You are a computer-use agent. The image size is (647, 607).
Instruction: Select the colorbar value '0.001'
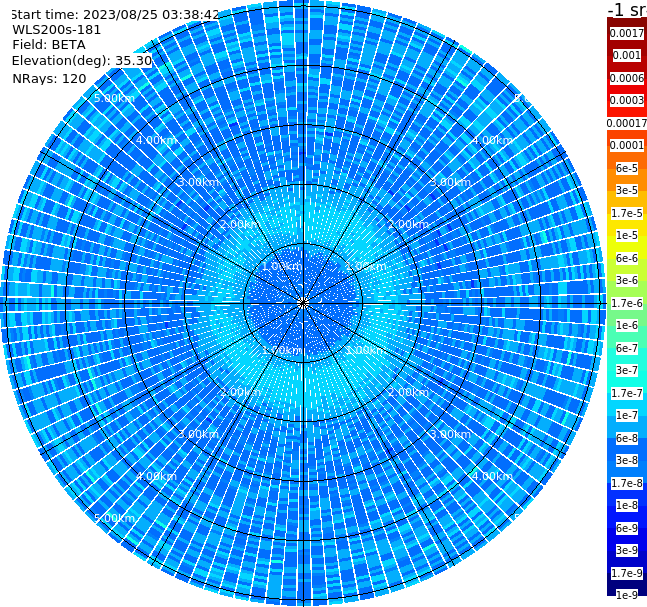pyautogui.click(x=627, y=55)
